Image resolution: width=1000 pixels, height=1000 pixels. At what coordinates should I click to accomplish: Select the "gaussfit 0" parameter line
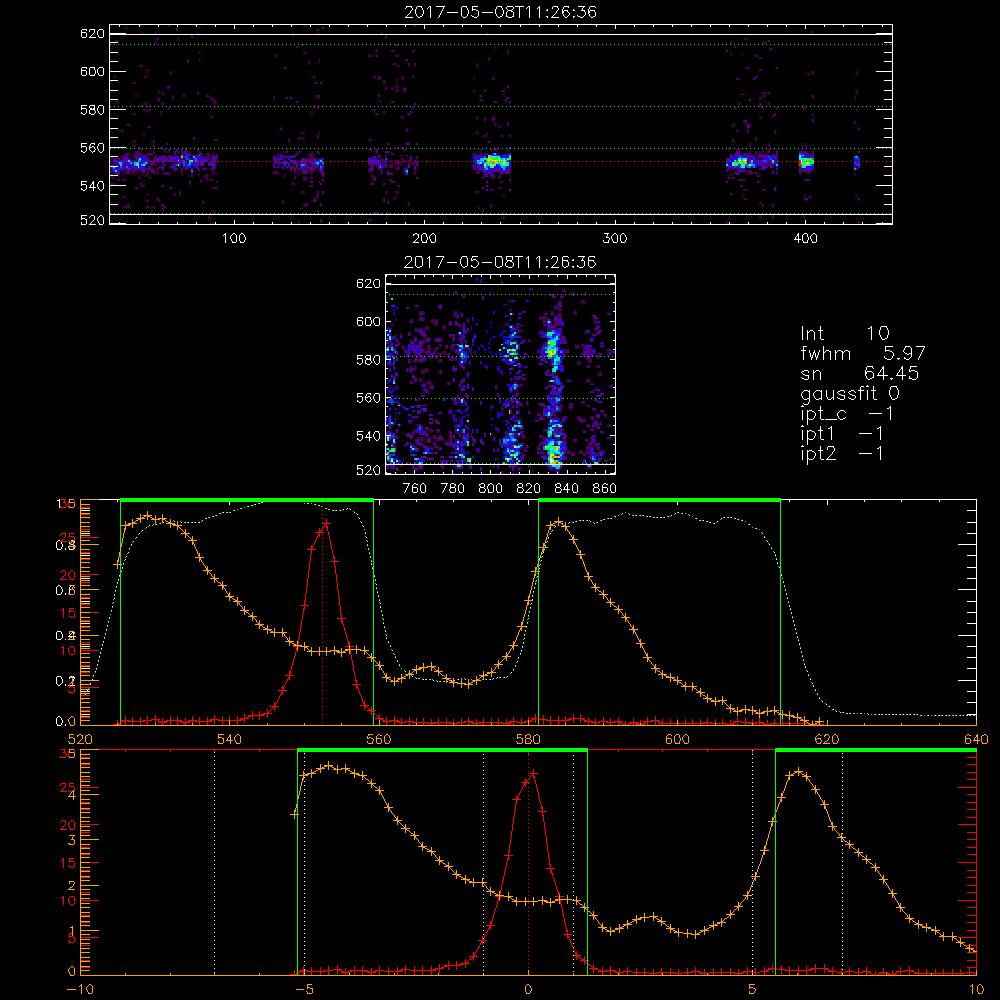tap(849, 393)
